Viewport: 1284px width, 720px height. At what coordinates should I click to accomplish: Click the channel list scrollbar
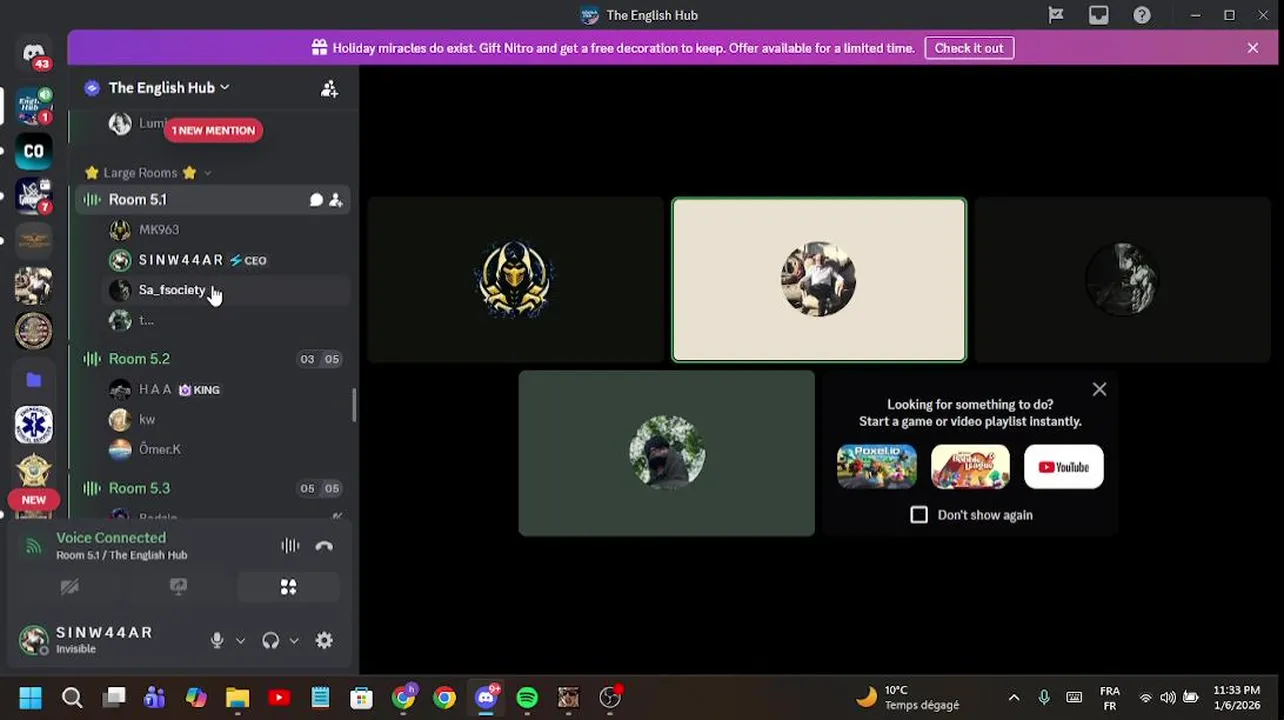(x=354, y=405)
